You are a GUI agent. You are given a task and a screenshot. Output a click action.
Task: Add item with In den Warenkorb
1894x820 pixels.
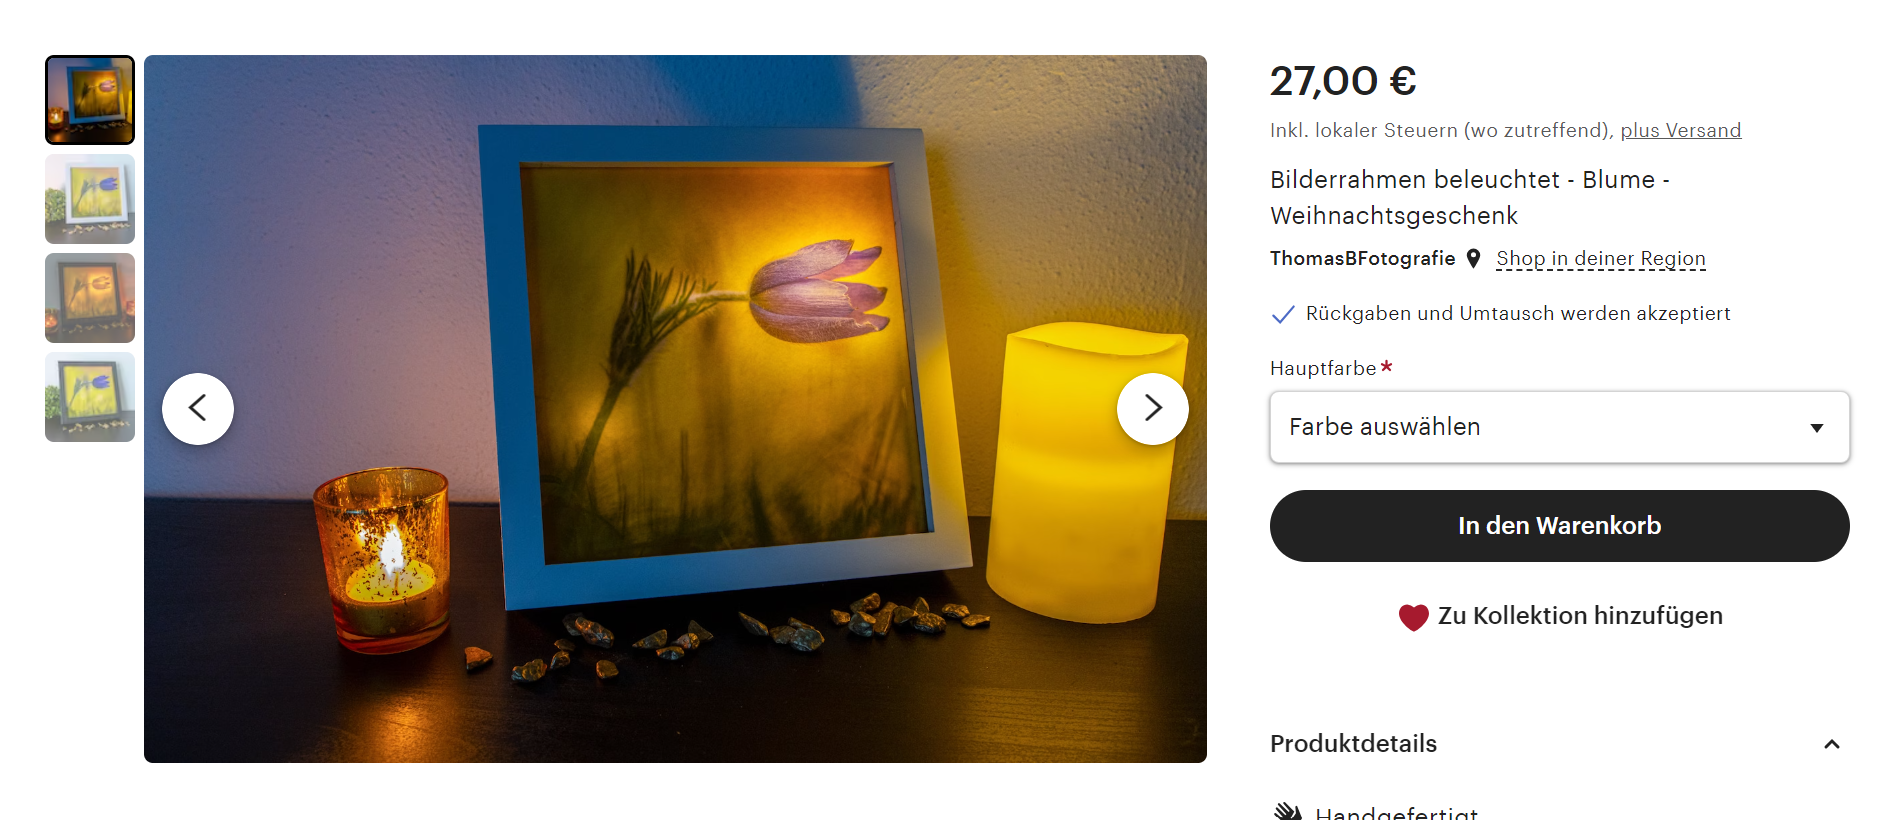pos(1559,526)
